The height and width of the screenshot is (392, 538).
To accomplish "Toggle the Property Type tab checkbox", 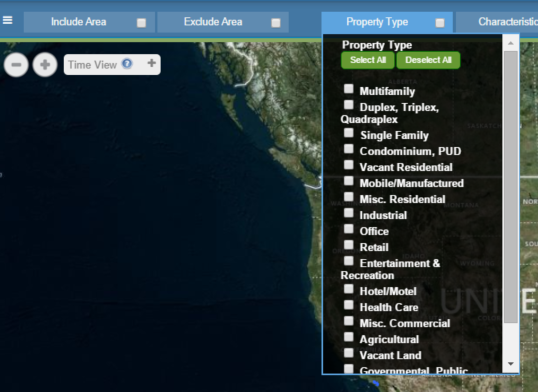I will click(440, 23).
